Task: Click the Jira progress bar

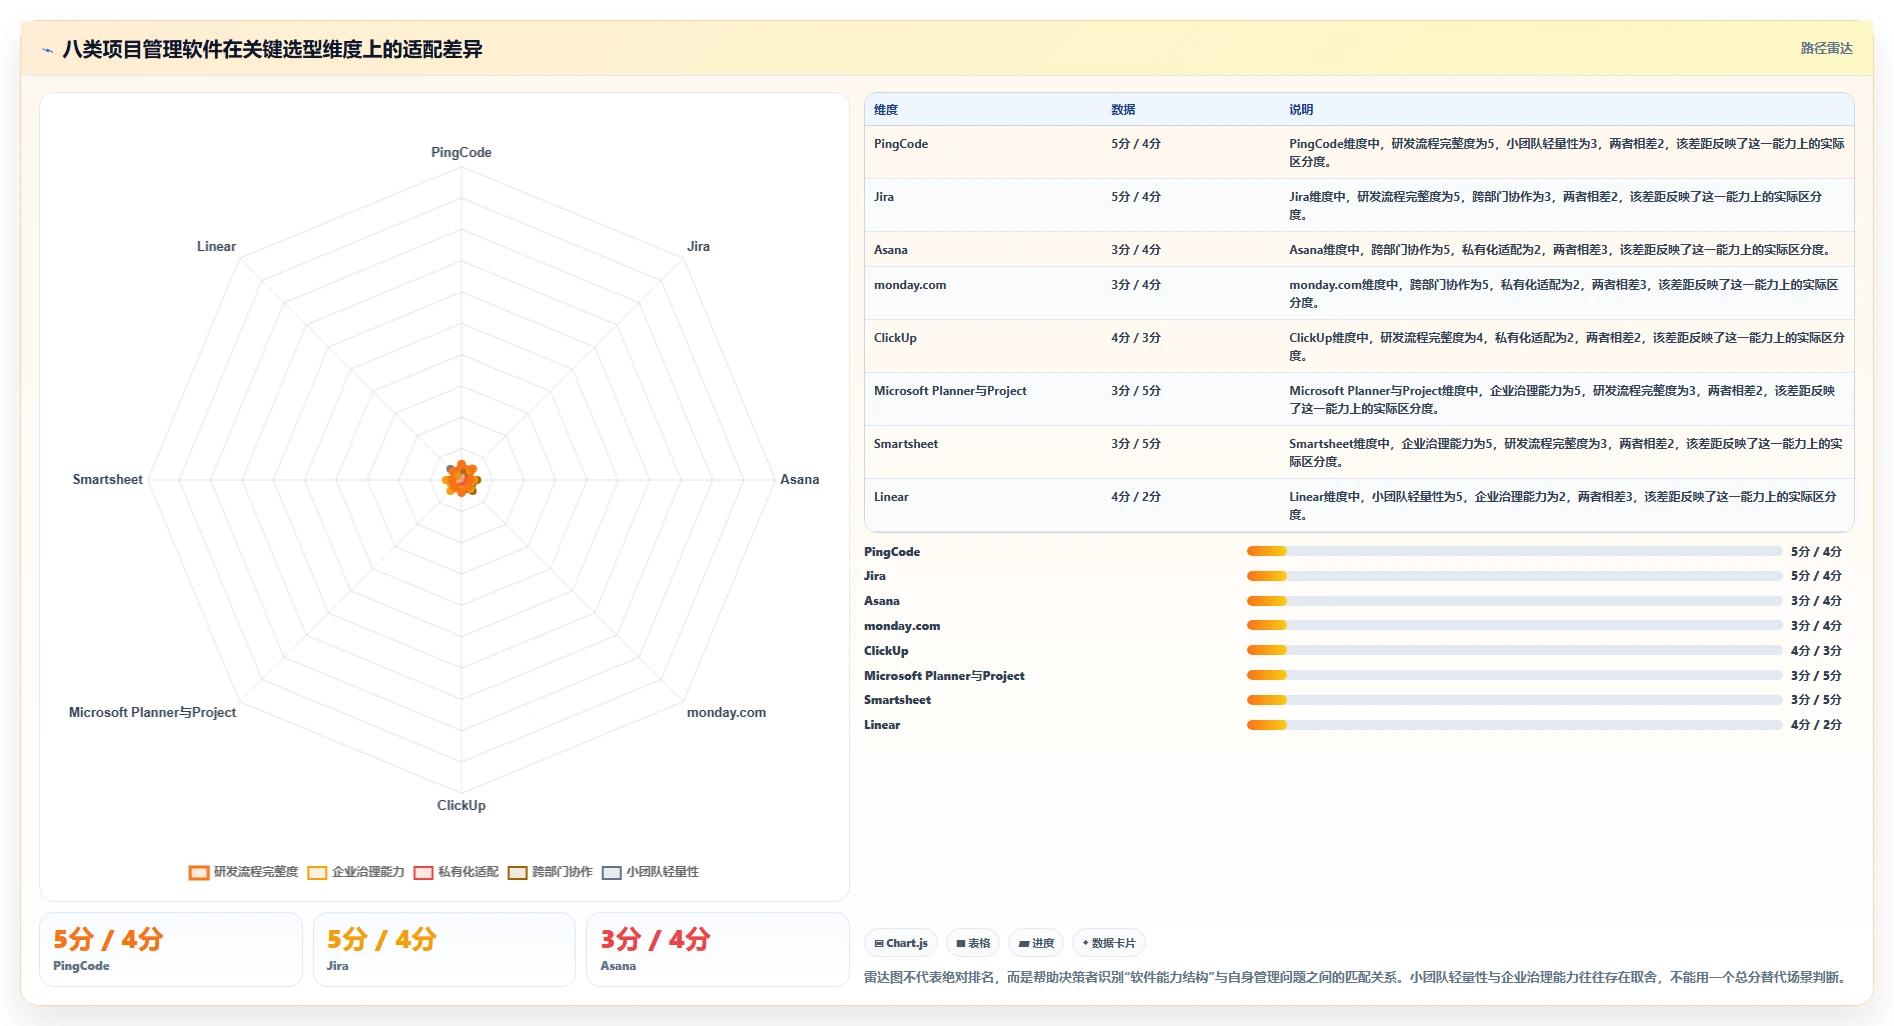Action: click(1514, 576)
